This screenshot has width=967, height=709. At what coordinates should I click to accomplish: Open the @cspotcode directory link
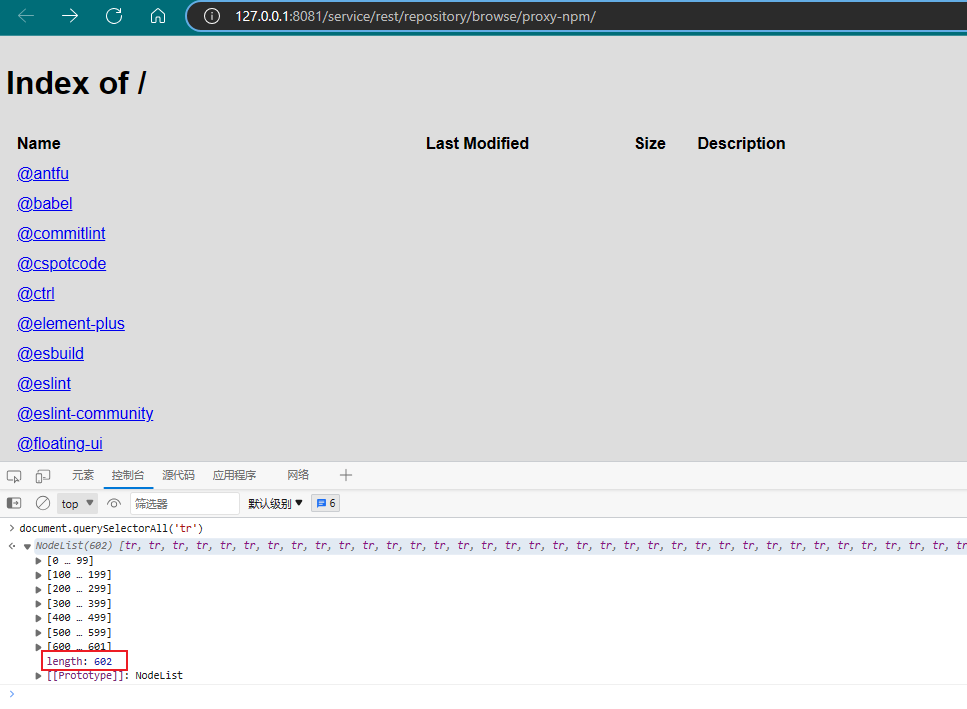pyautogui.click(x=62, y=264)
